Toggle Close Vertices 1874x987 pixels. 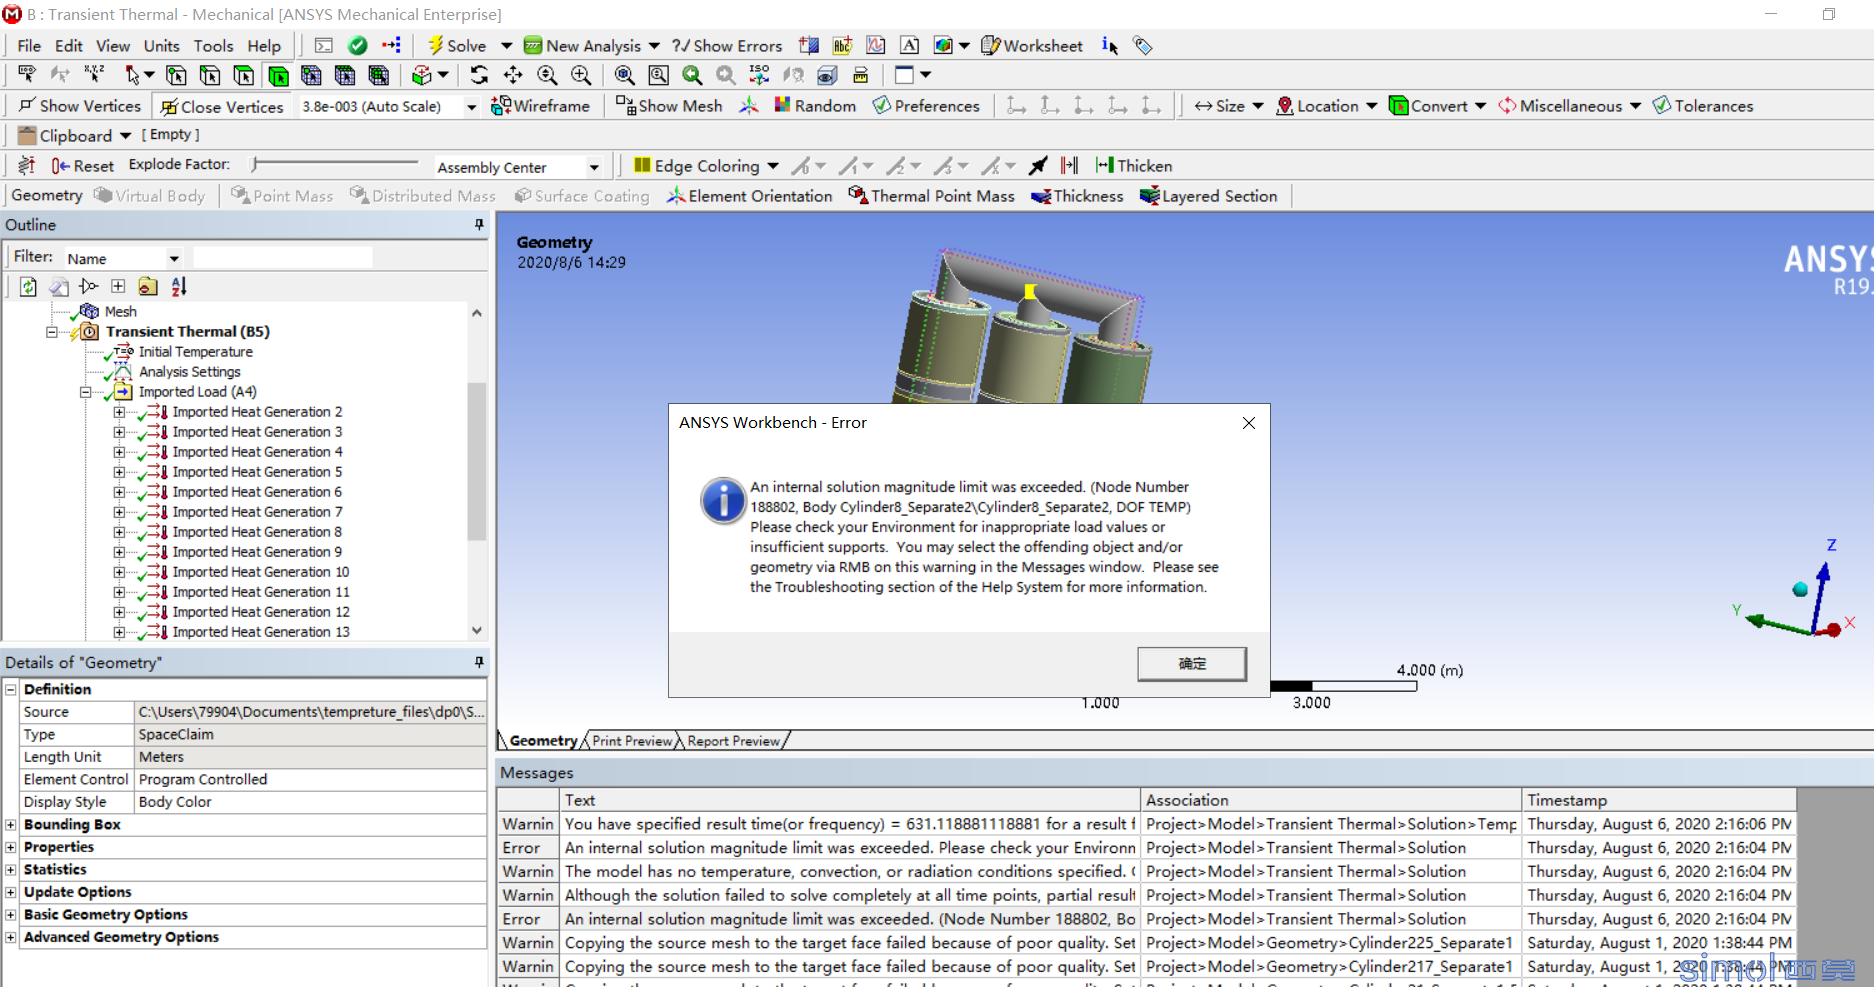tap(222, 106)
